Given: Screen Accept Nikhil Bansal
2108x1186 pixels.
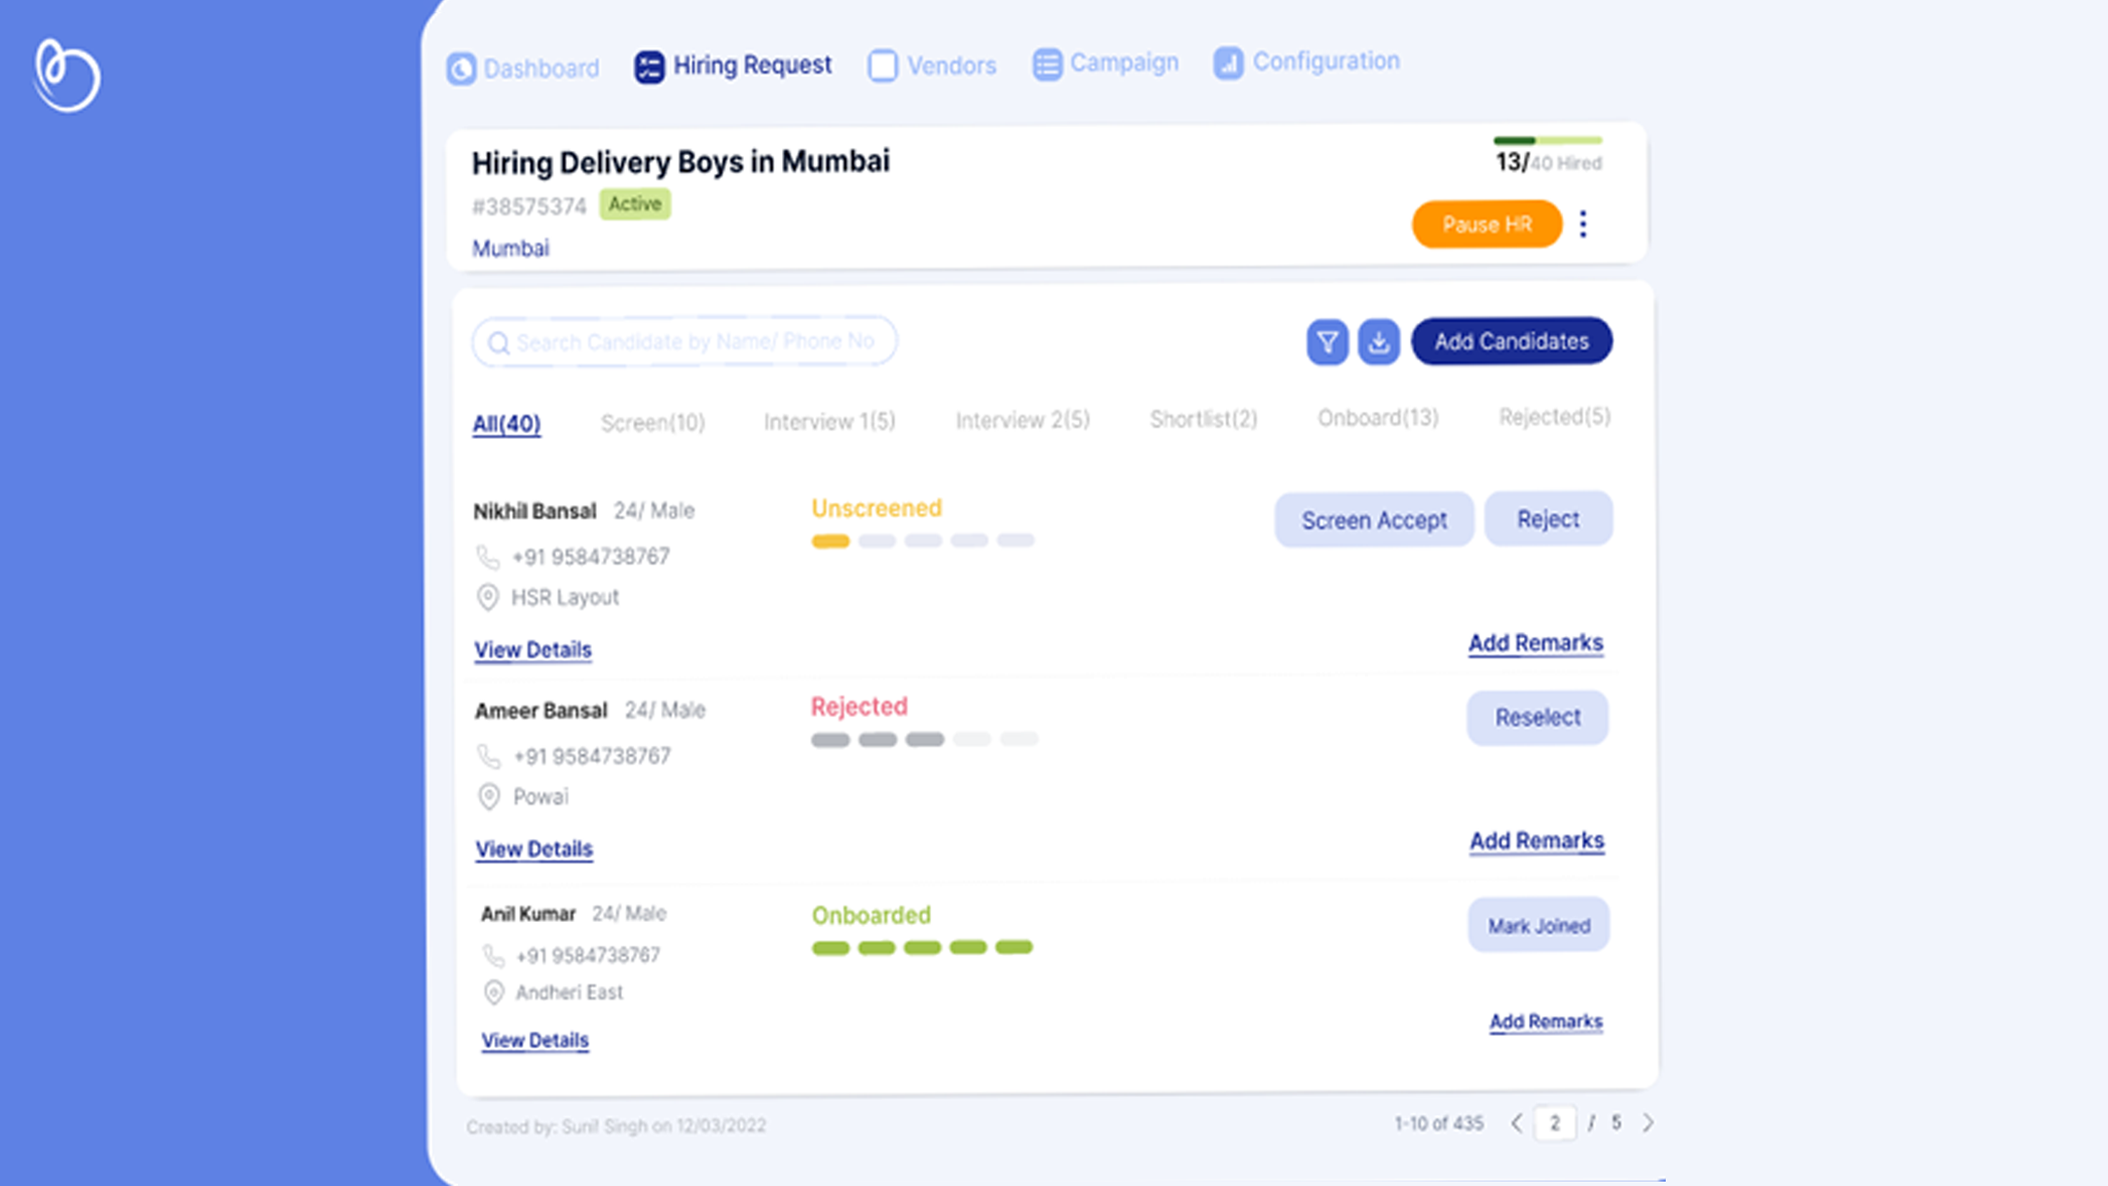Looking at the screenshot, I should (1373, 520).
